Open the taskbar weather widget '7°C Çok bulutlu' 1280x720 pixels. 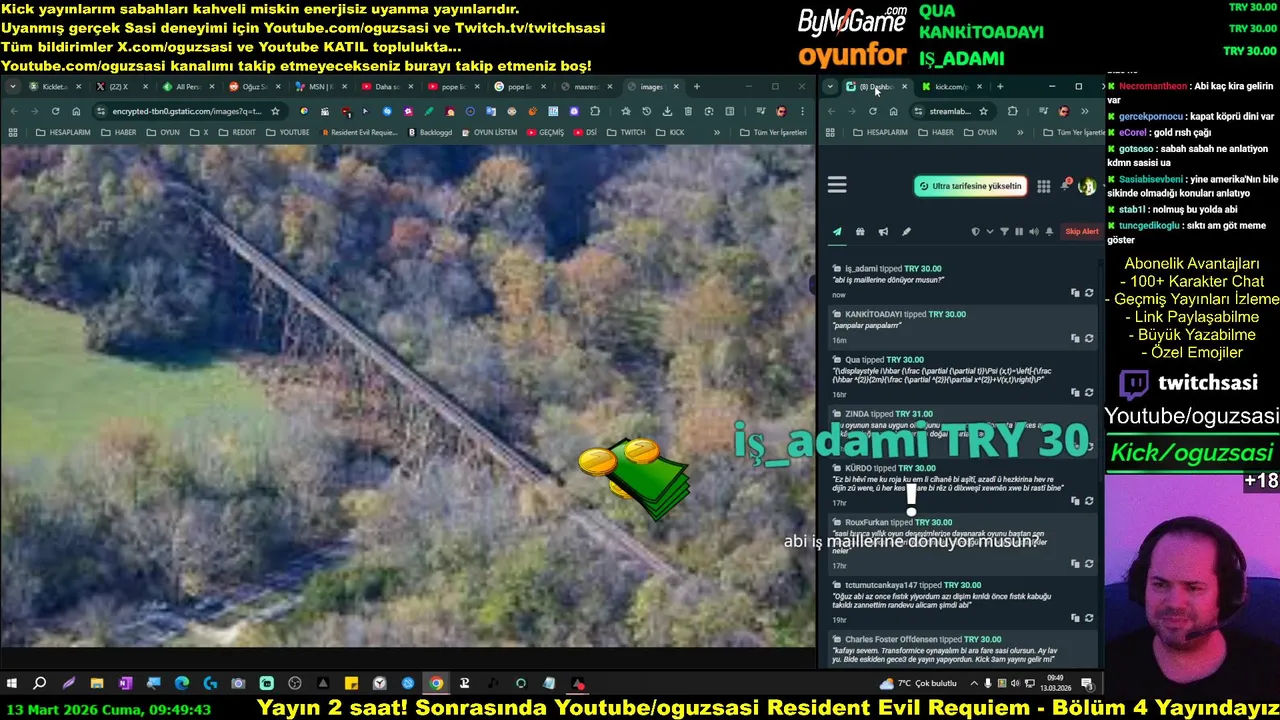918,684
